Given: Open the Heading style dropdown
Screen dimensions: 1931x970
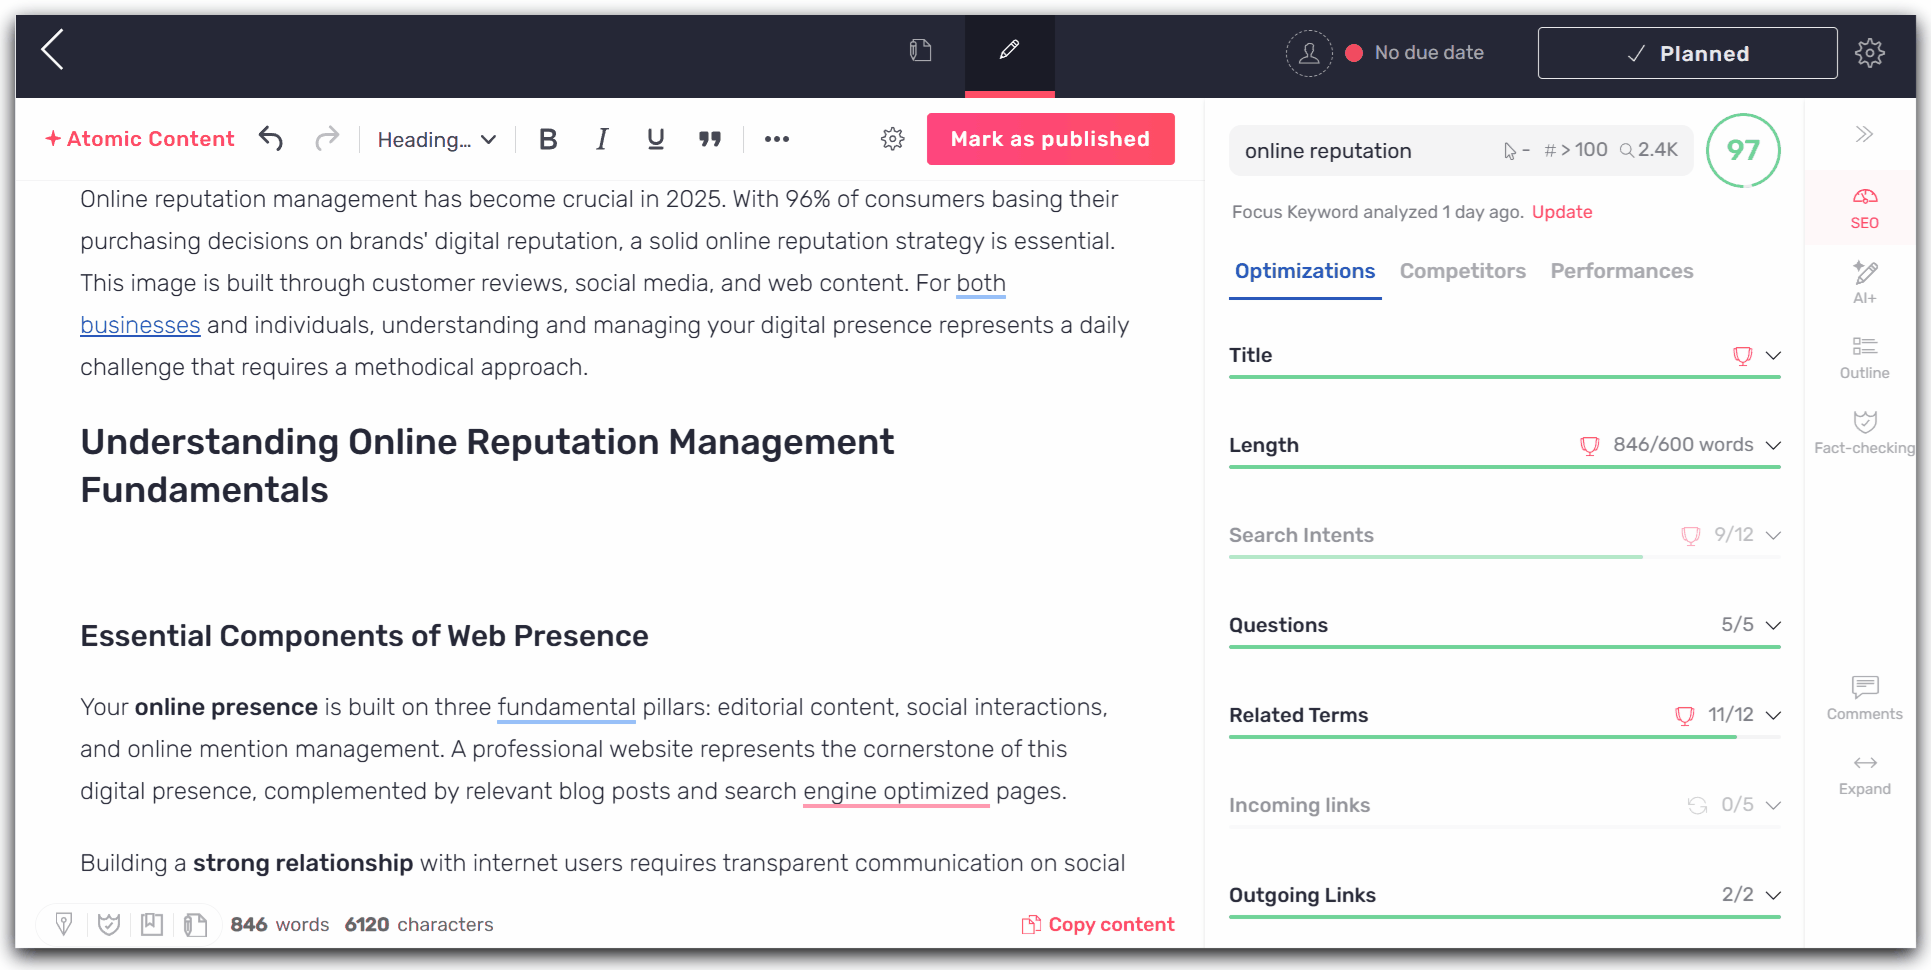Looking at the screenshot, I should pos(437,140).
